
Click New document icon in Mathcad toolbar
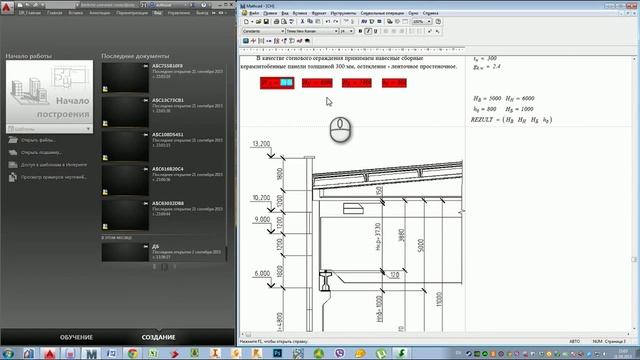246,22
